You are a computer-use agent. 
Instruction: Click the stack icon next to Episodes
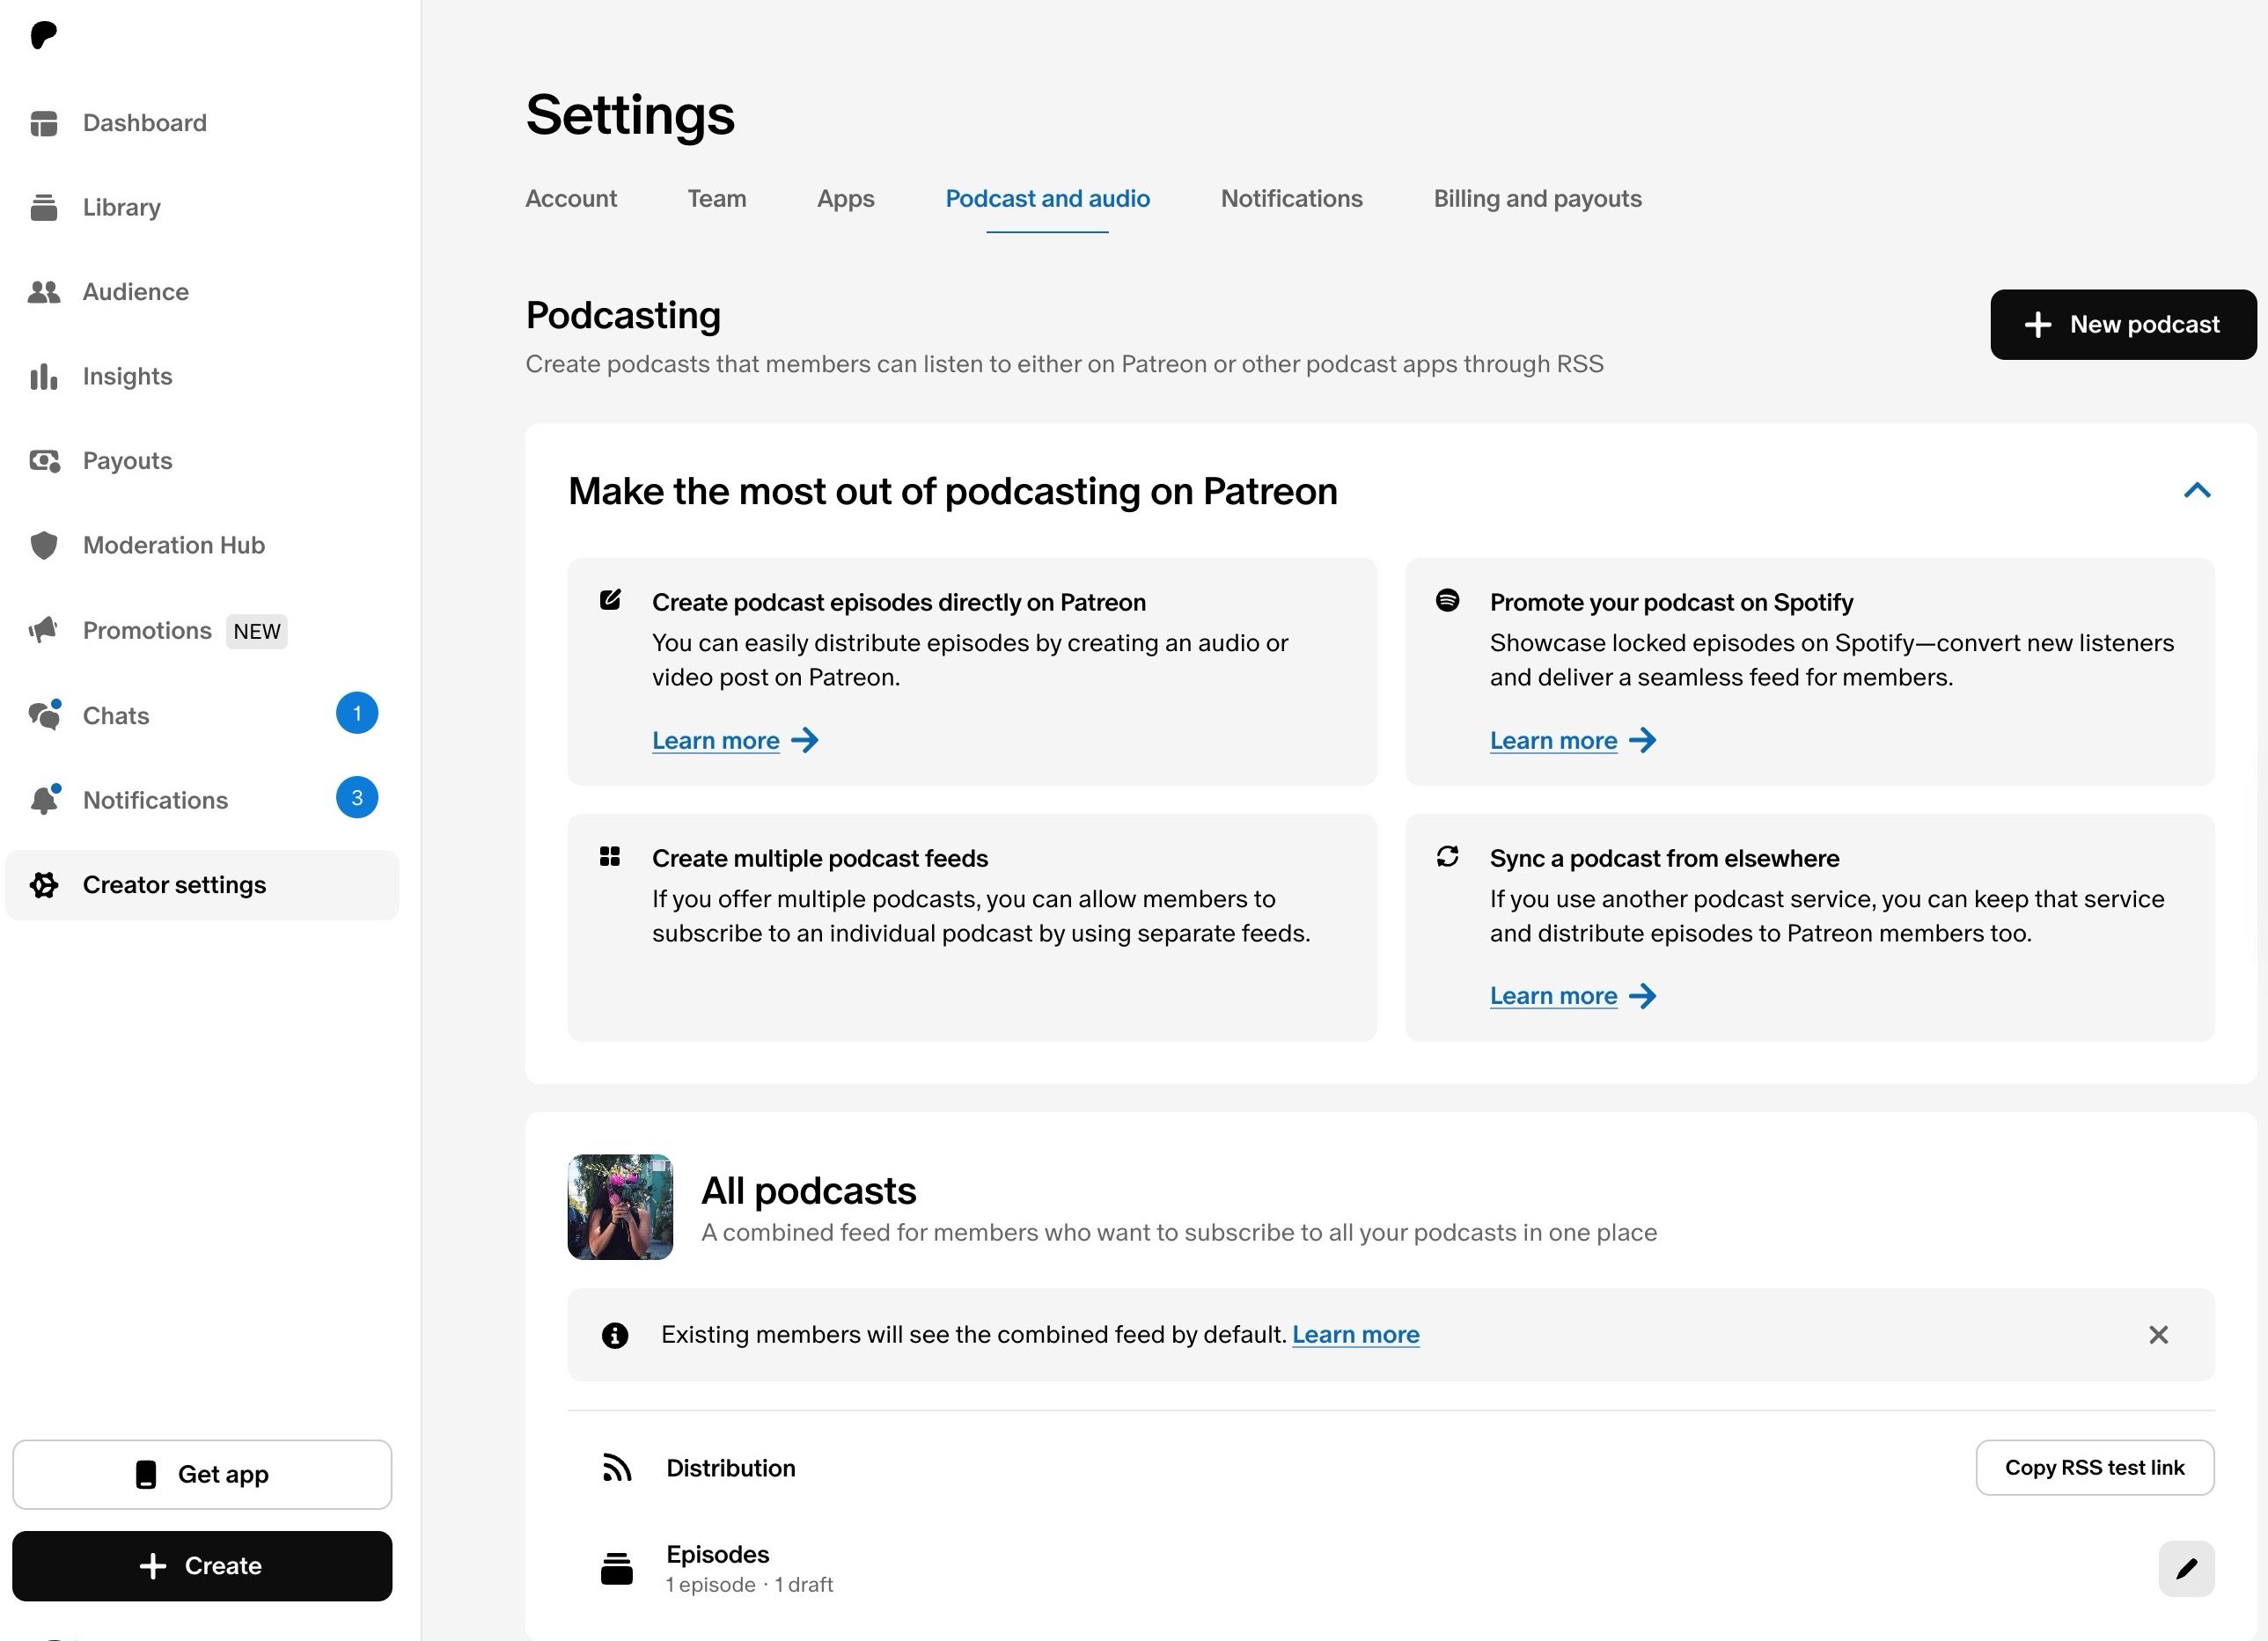pyautogui.click(x=617, y=1568)
